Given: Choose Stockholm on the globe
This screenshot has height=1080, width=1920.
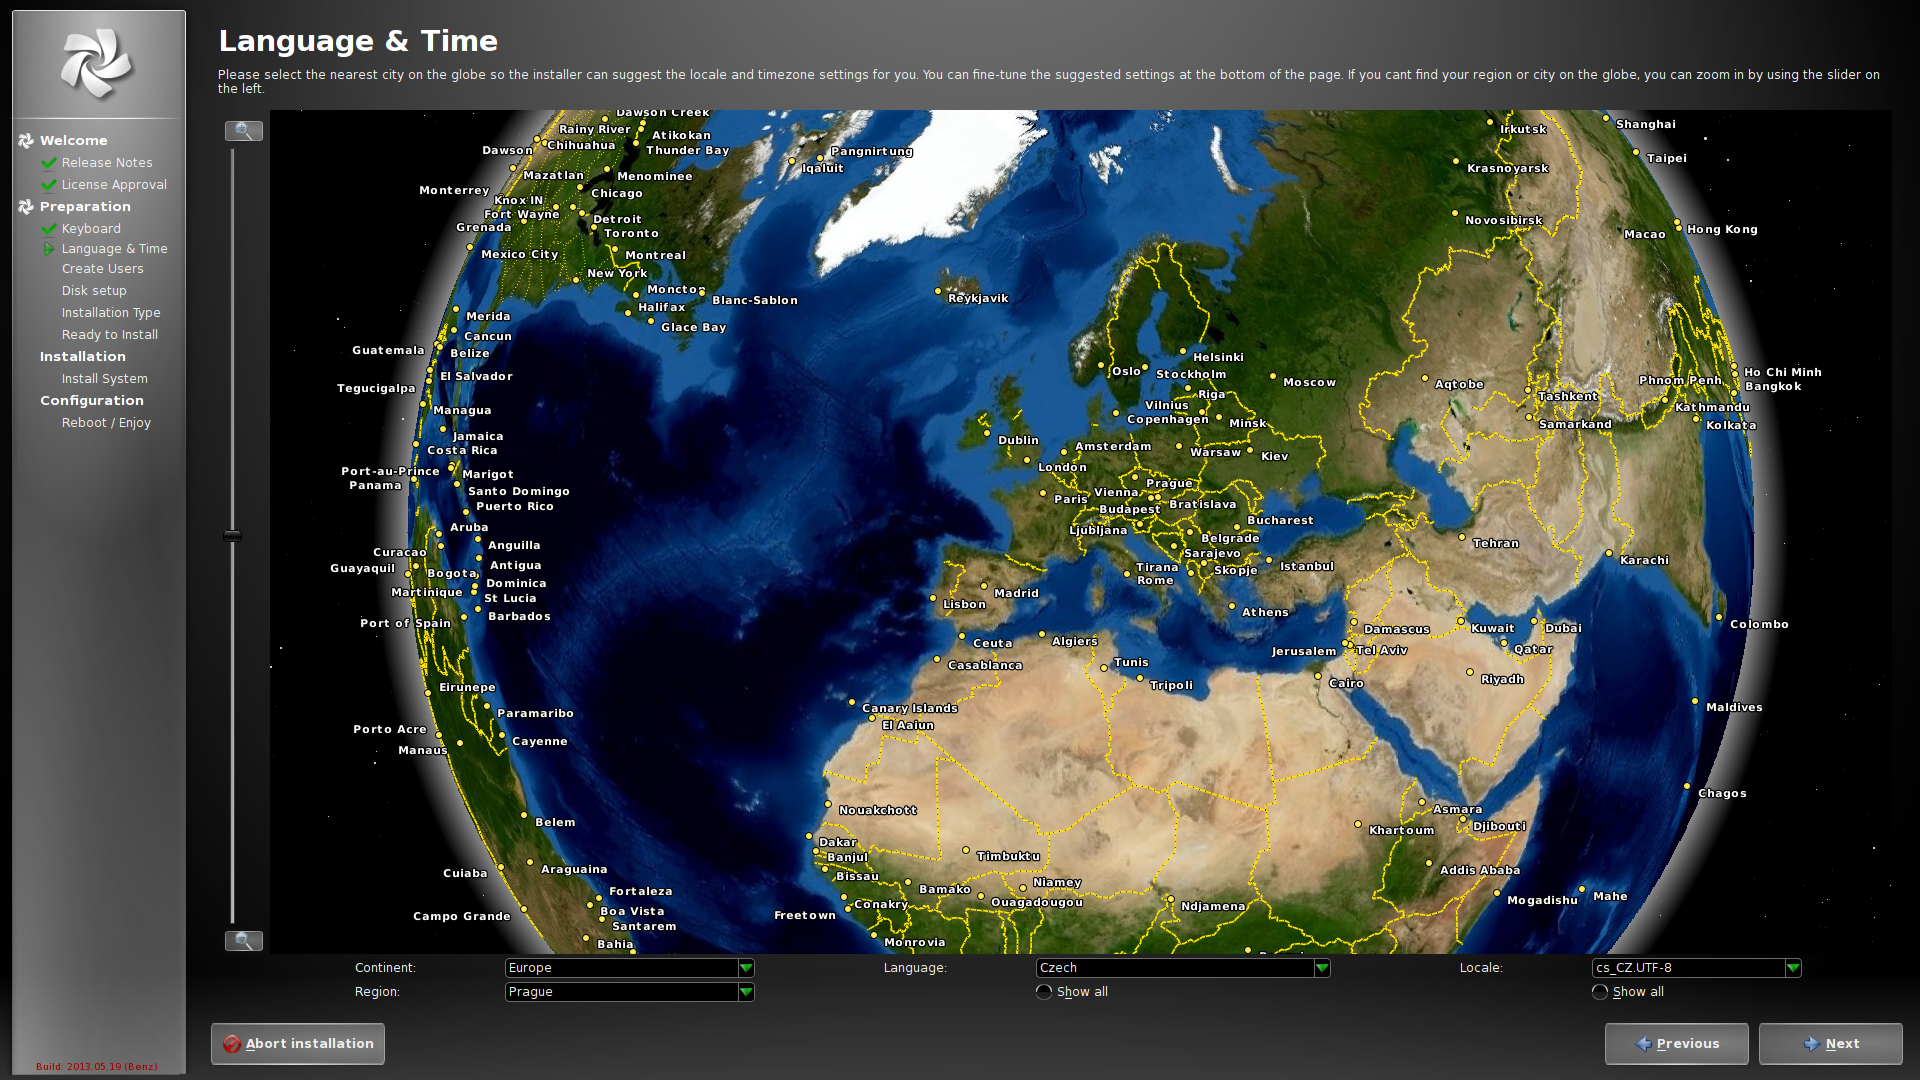Looking at the screenshot, I should click(1145, 368).
